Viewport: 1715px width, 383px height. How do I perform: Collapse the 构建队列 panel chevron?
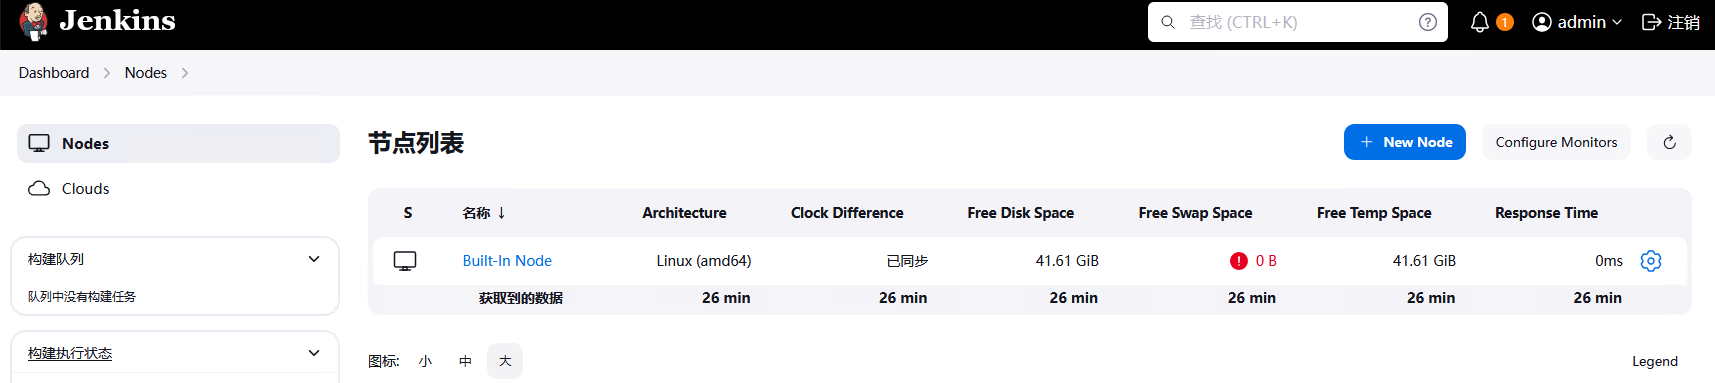coord(314,259)
